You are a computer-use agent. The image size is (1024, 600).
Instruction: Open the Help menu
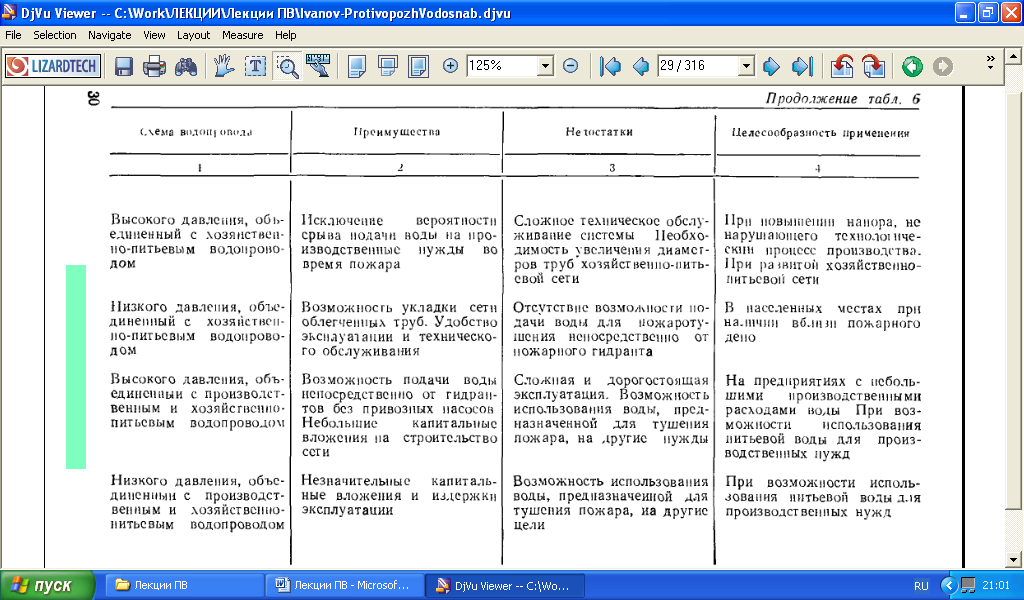point(285,35)
